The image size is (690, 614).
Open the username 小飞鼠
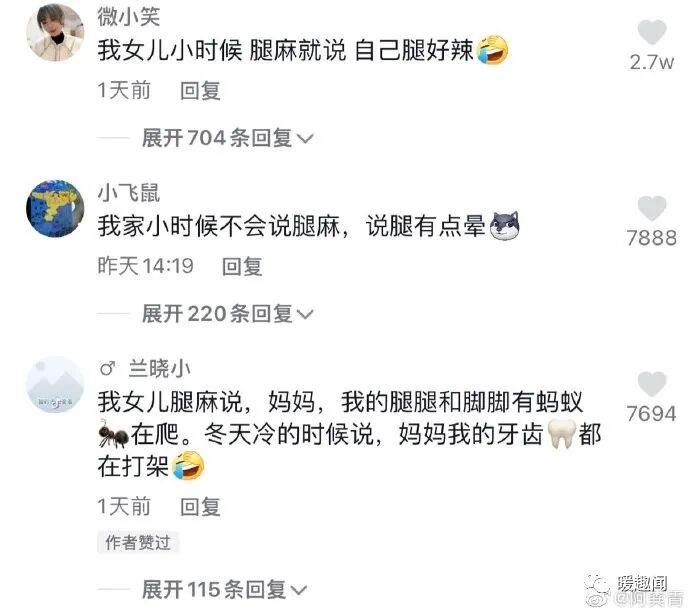[128, 193]
